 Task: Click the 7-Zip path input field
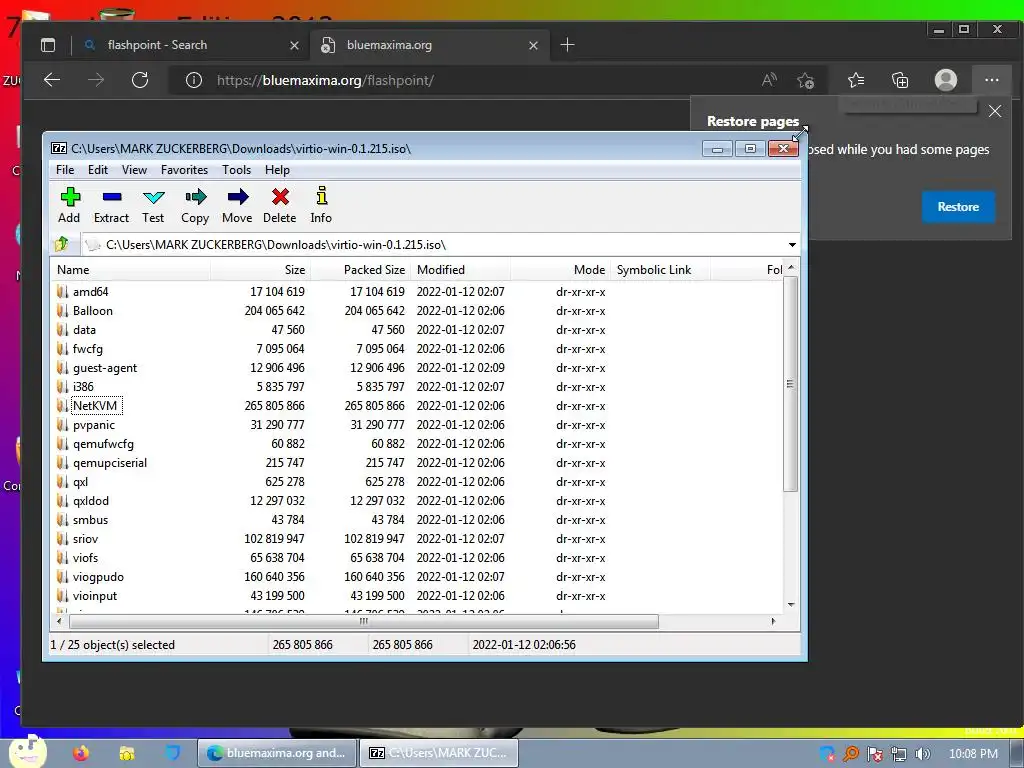(434, 245)
